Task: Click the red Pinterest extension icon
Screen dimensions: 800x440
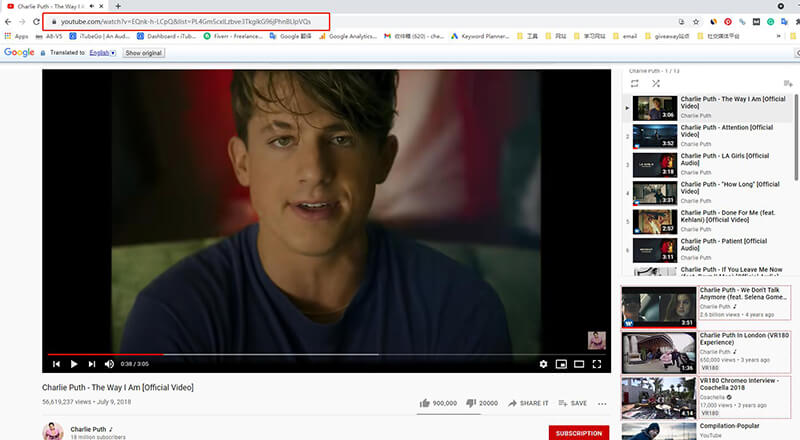Action: click(x=728, y=21)
